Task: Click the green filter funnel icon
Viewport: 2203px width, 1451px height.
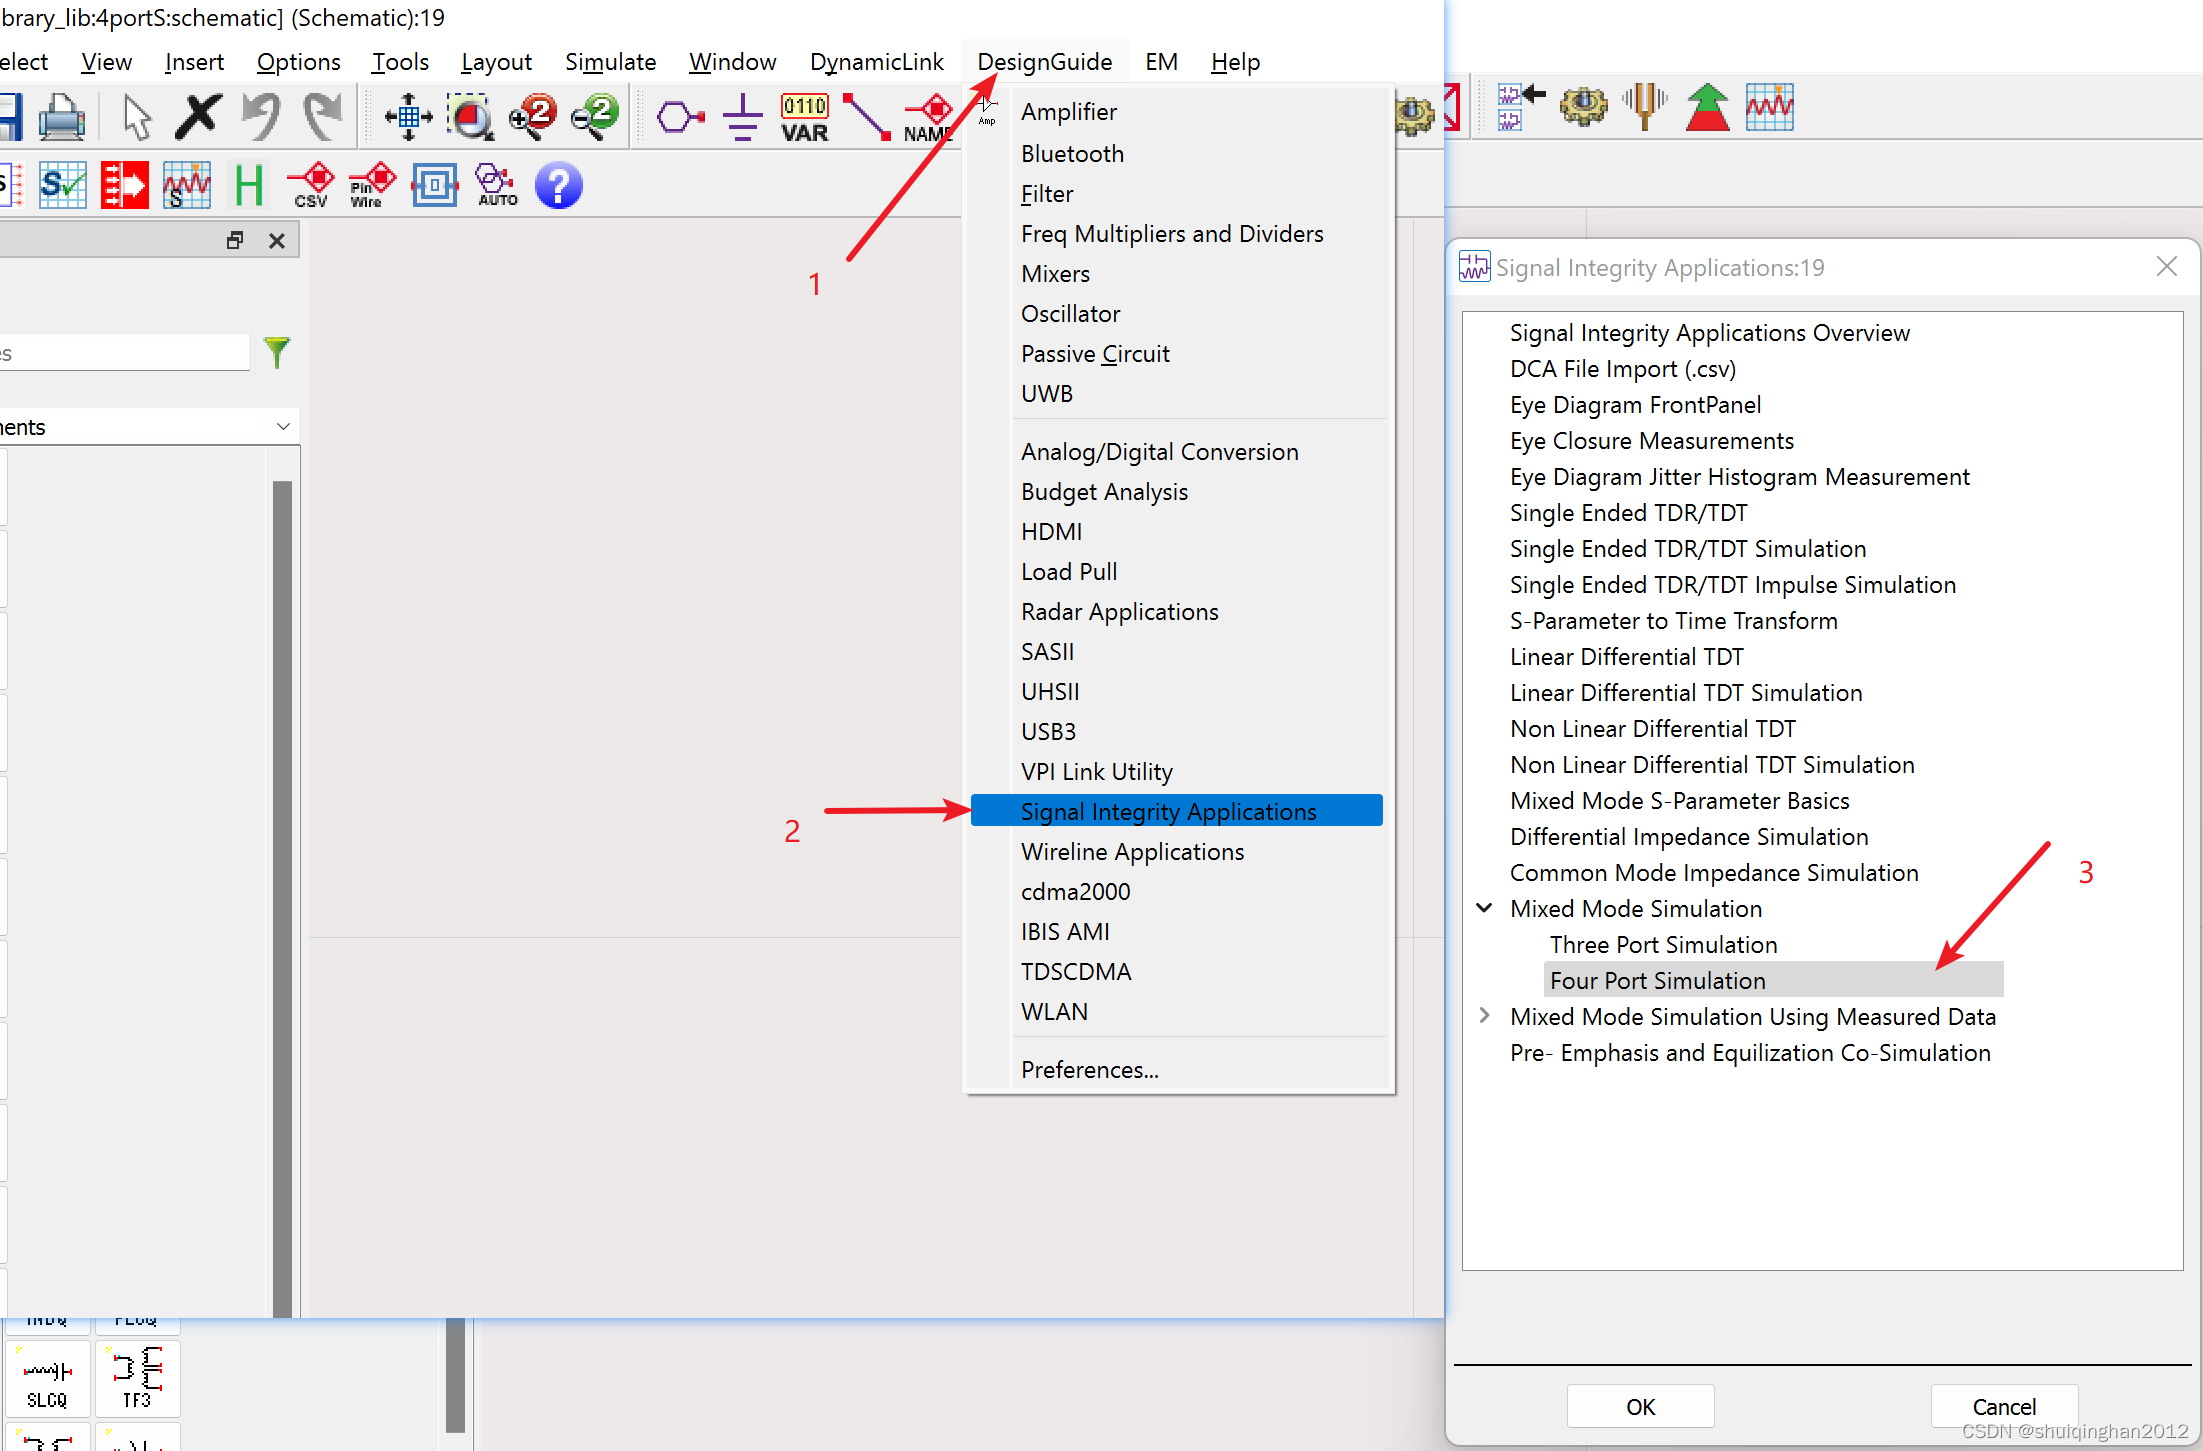Action: pyautogui.click(x=277, y=352)
